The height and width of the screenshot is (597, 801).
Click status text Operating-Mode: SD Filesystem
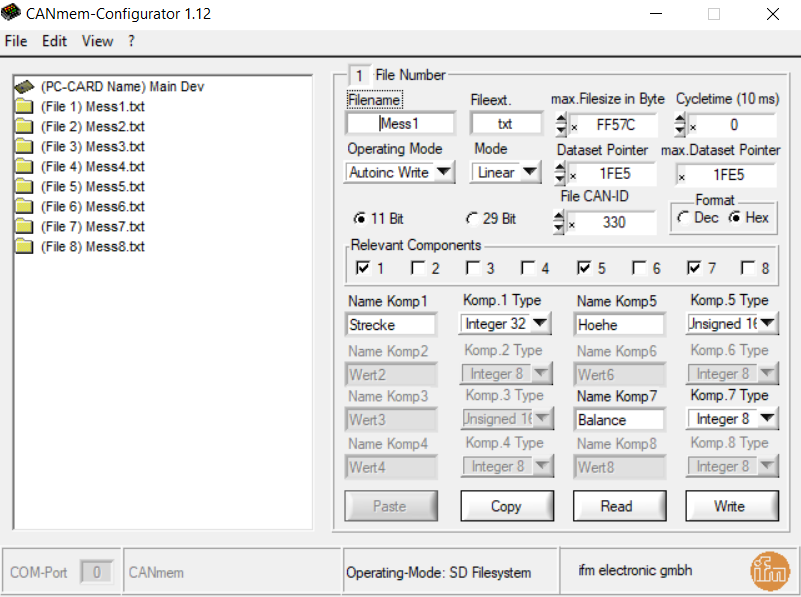(438, 573)
